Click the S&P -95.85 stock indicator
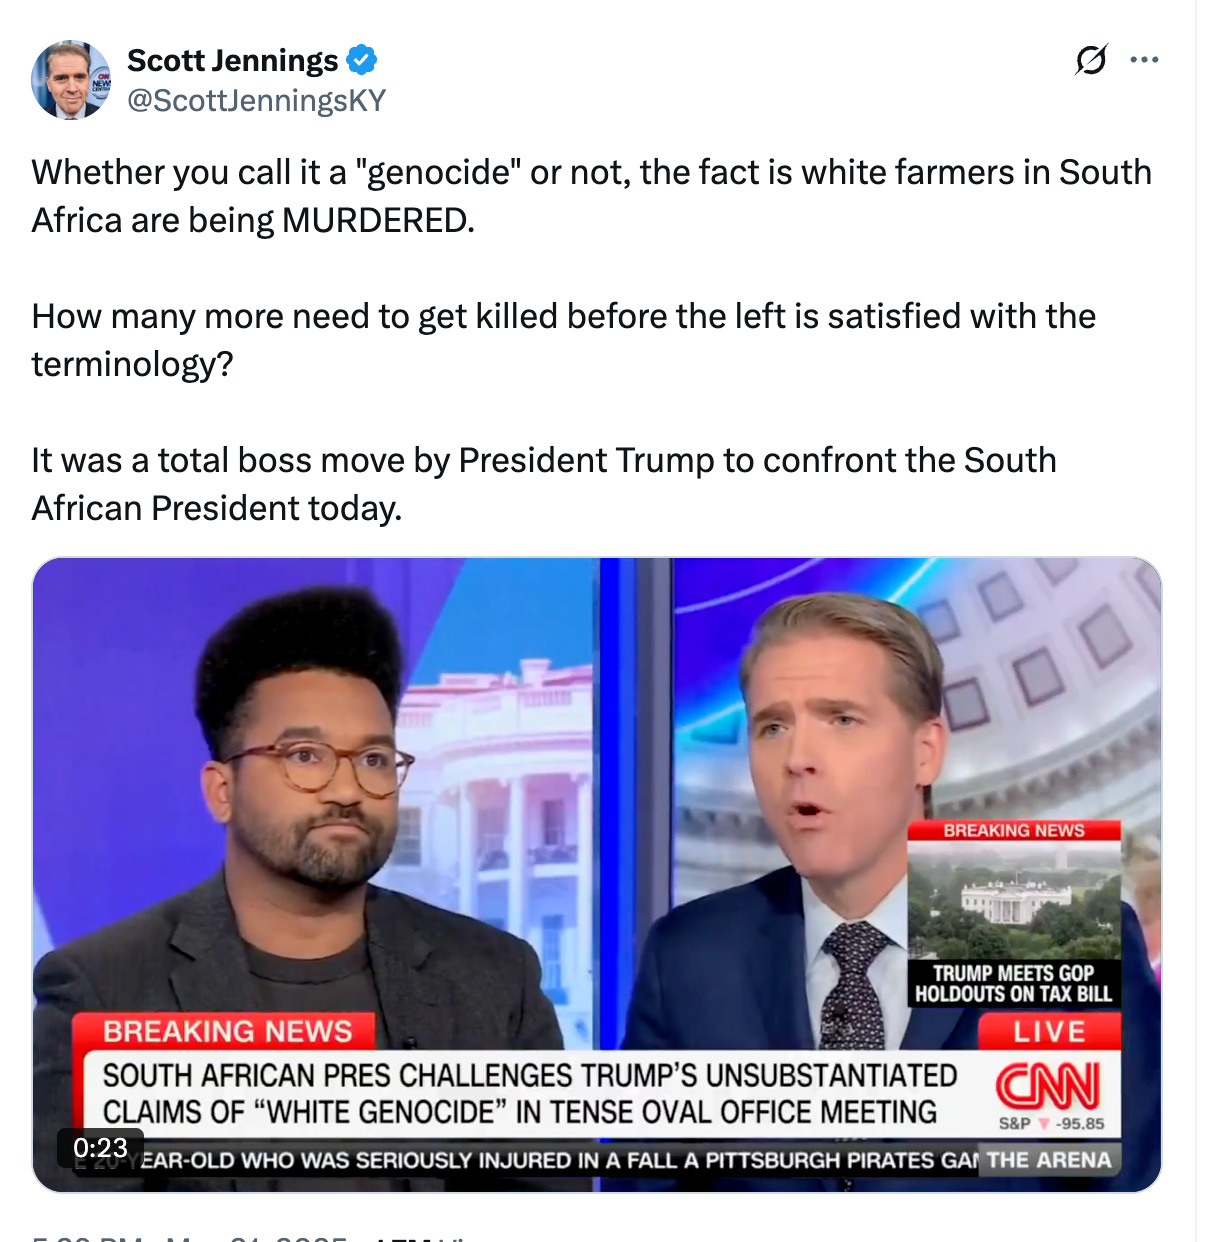1214x1242 pixels. [1051, 1124]
